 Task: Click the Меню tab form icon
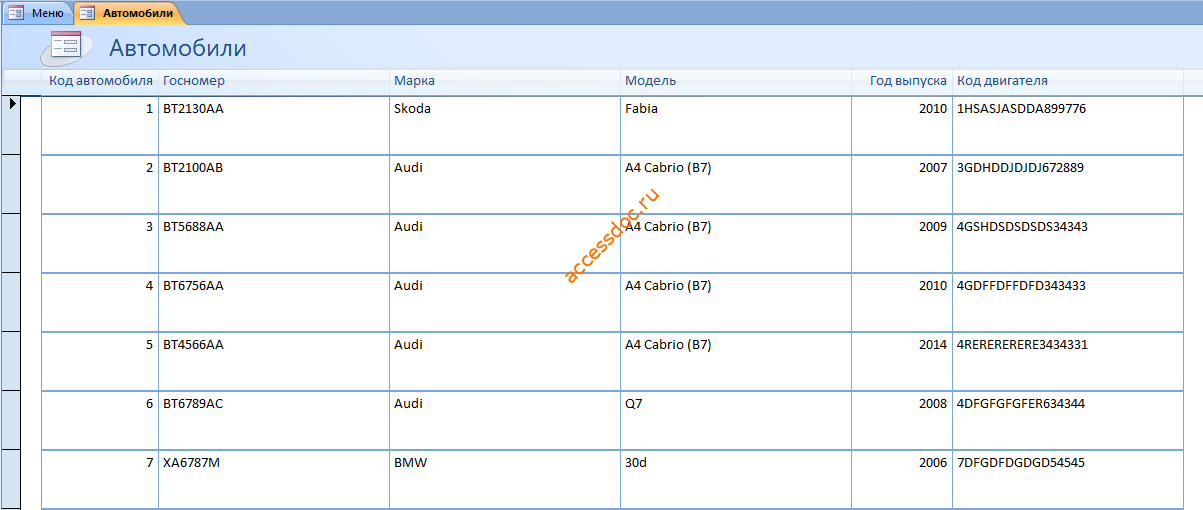click(17, 13)
